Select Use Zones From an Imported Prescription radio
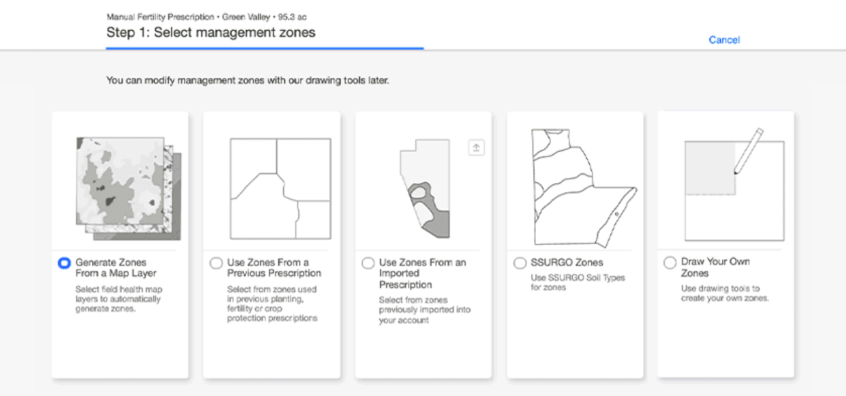Viewport: 846px width, 396px height. 368,263
